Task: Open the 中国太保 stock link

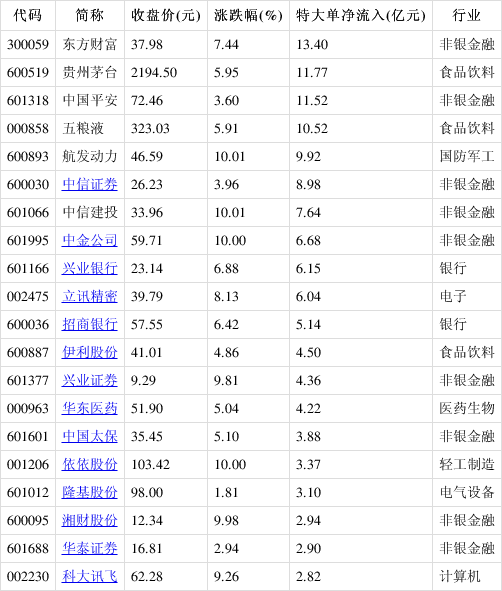Action: pyautogui.click(x=90, y=436)
